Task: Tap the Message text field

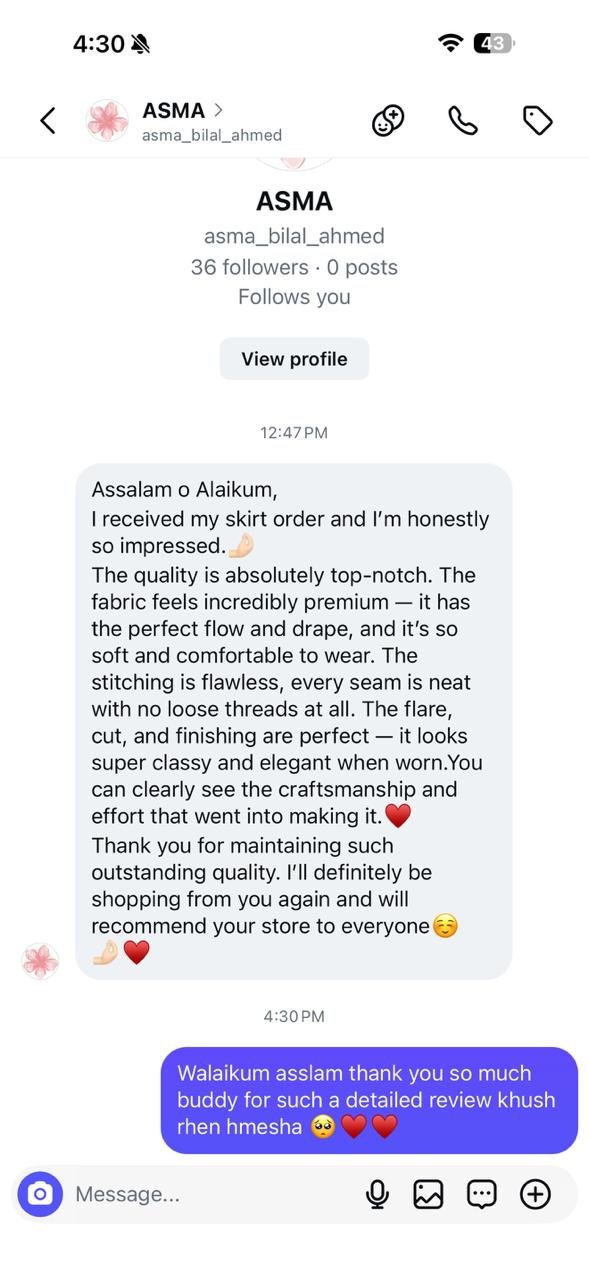Action: point(210,1194)
